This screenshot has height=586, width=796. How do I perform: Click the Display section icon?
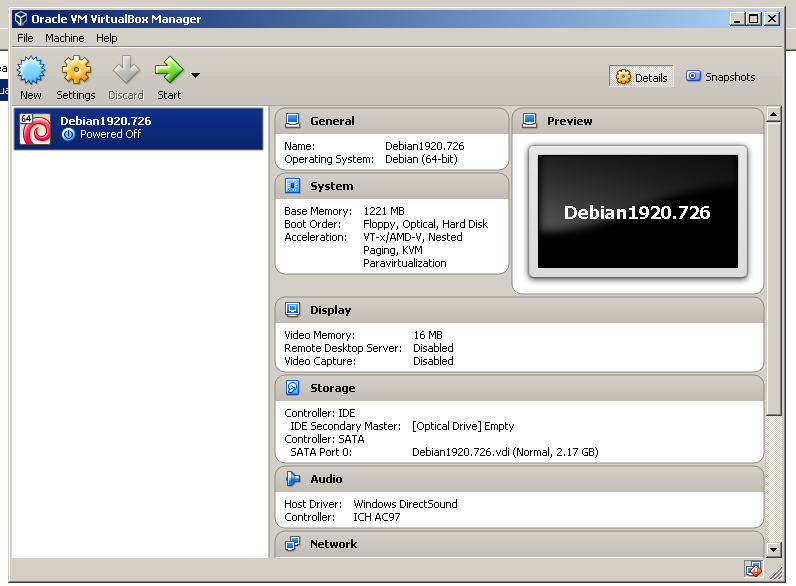click(x=292, y=310)
